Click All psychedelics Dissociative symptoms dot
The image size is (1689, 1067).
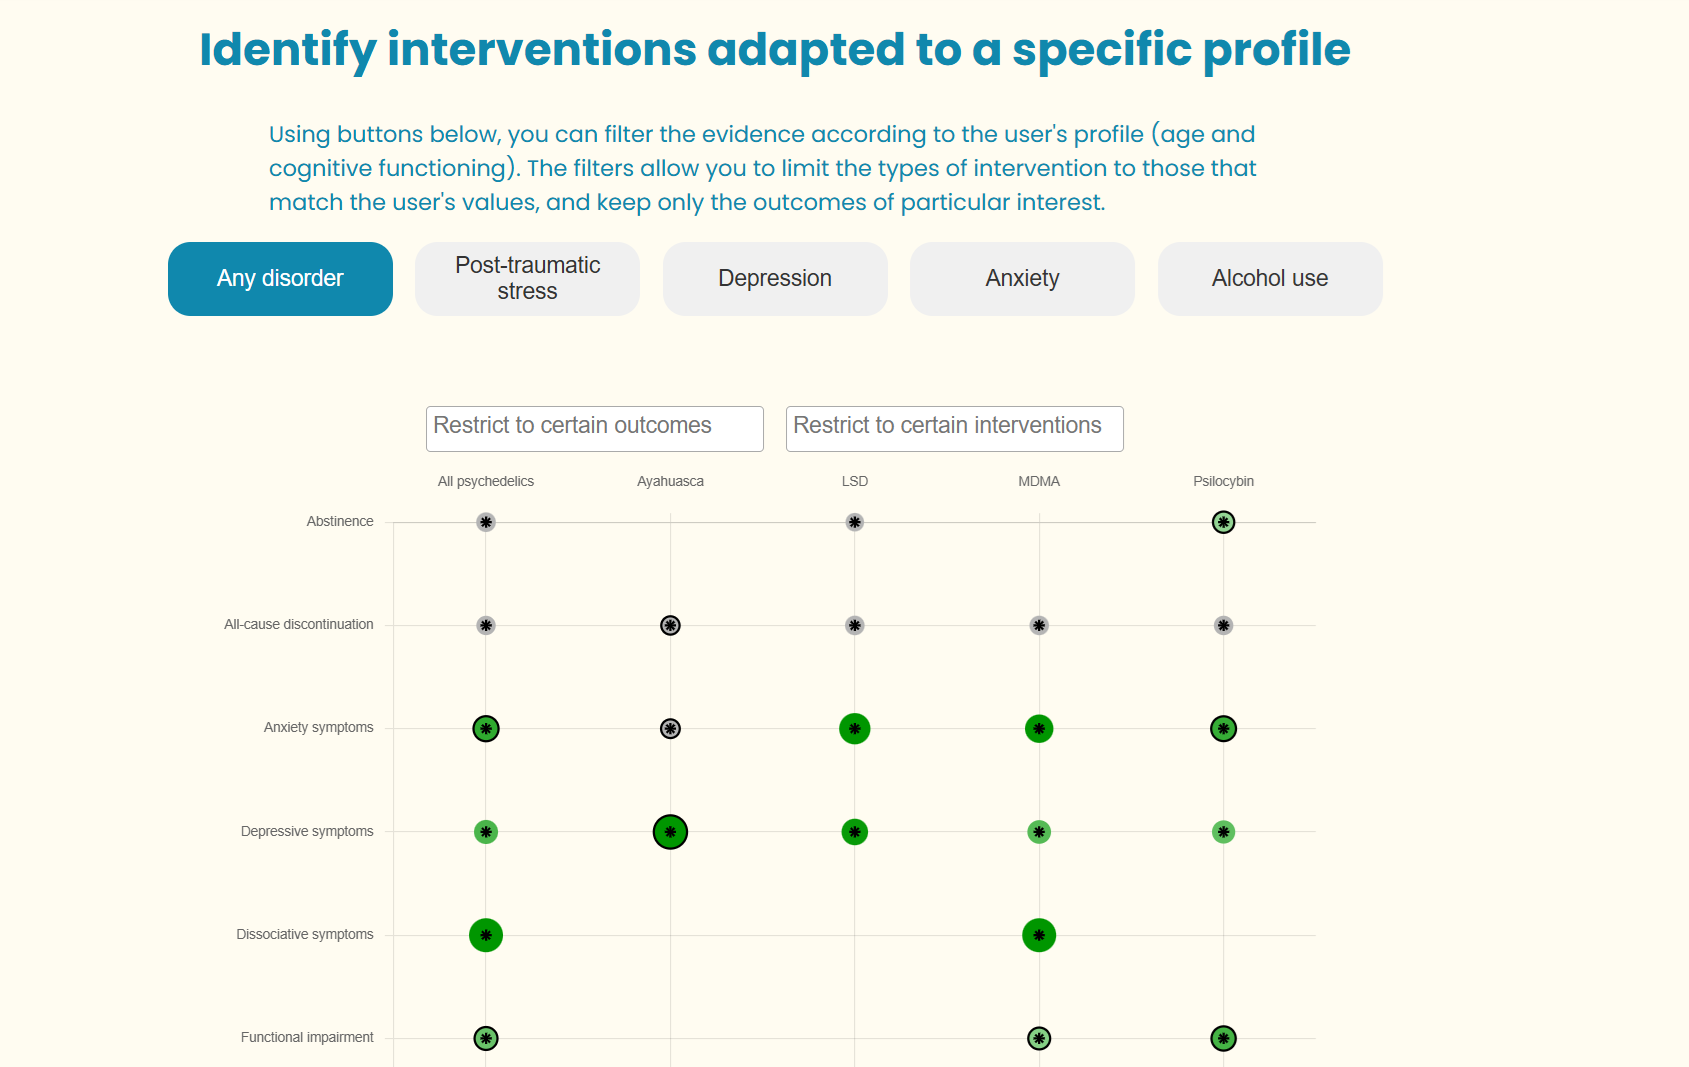486,935
